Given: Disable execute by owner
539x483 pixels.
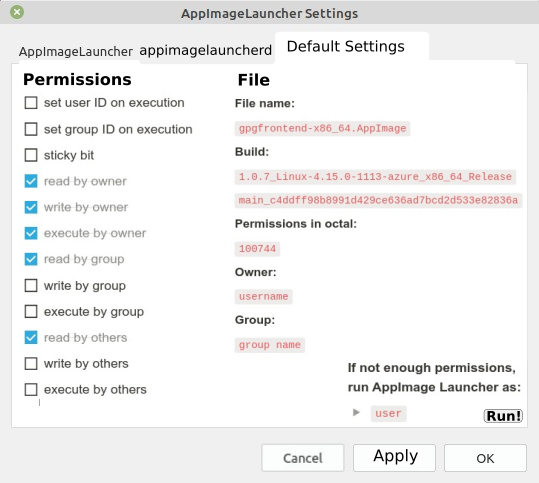Looking at the screenshot, I should coord(31,233).
